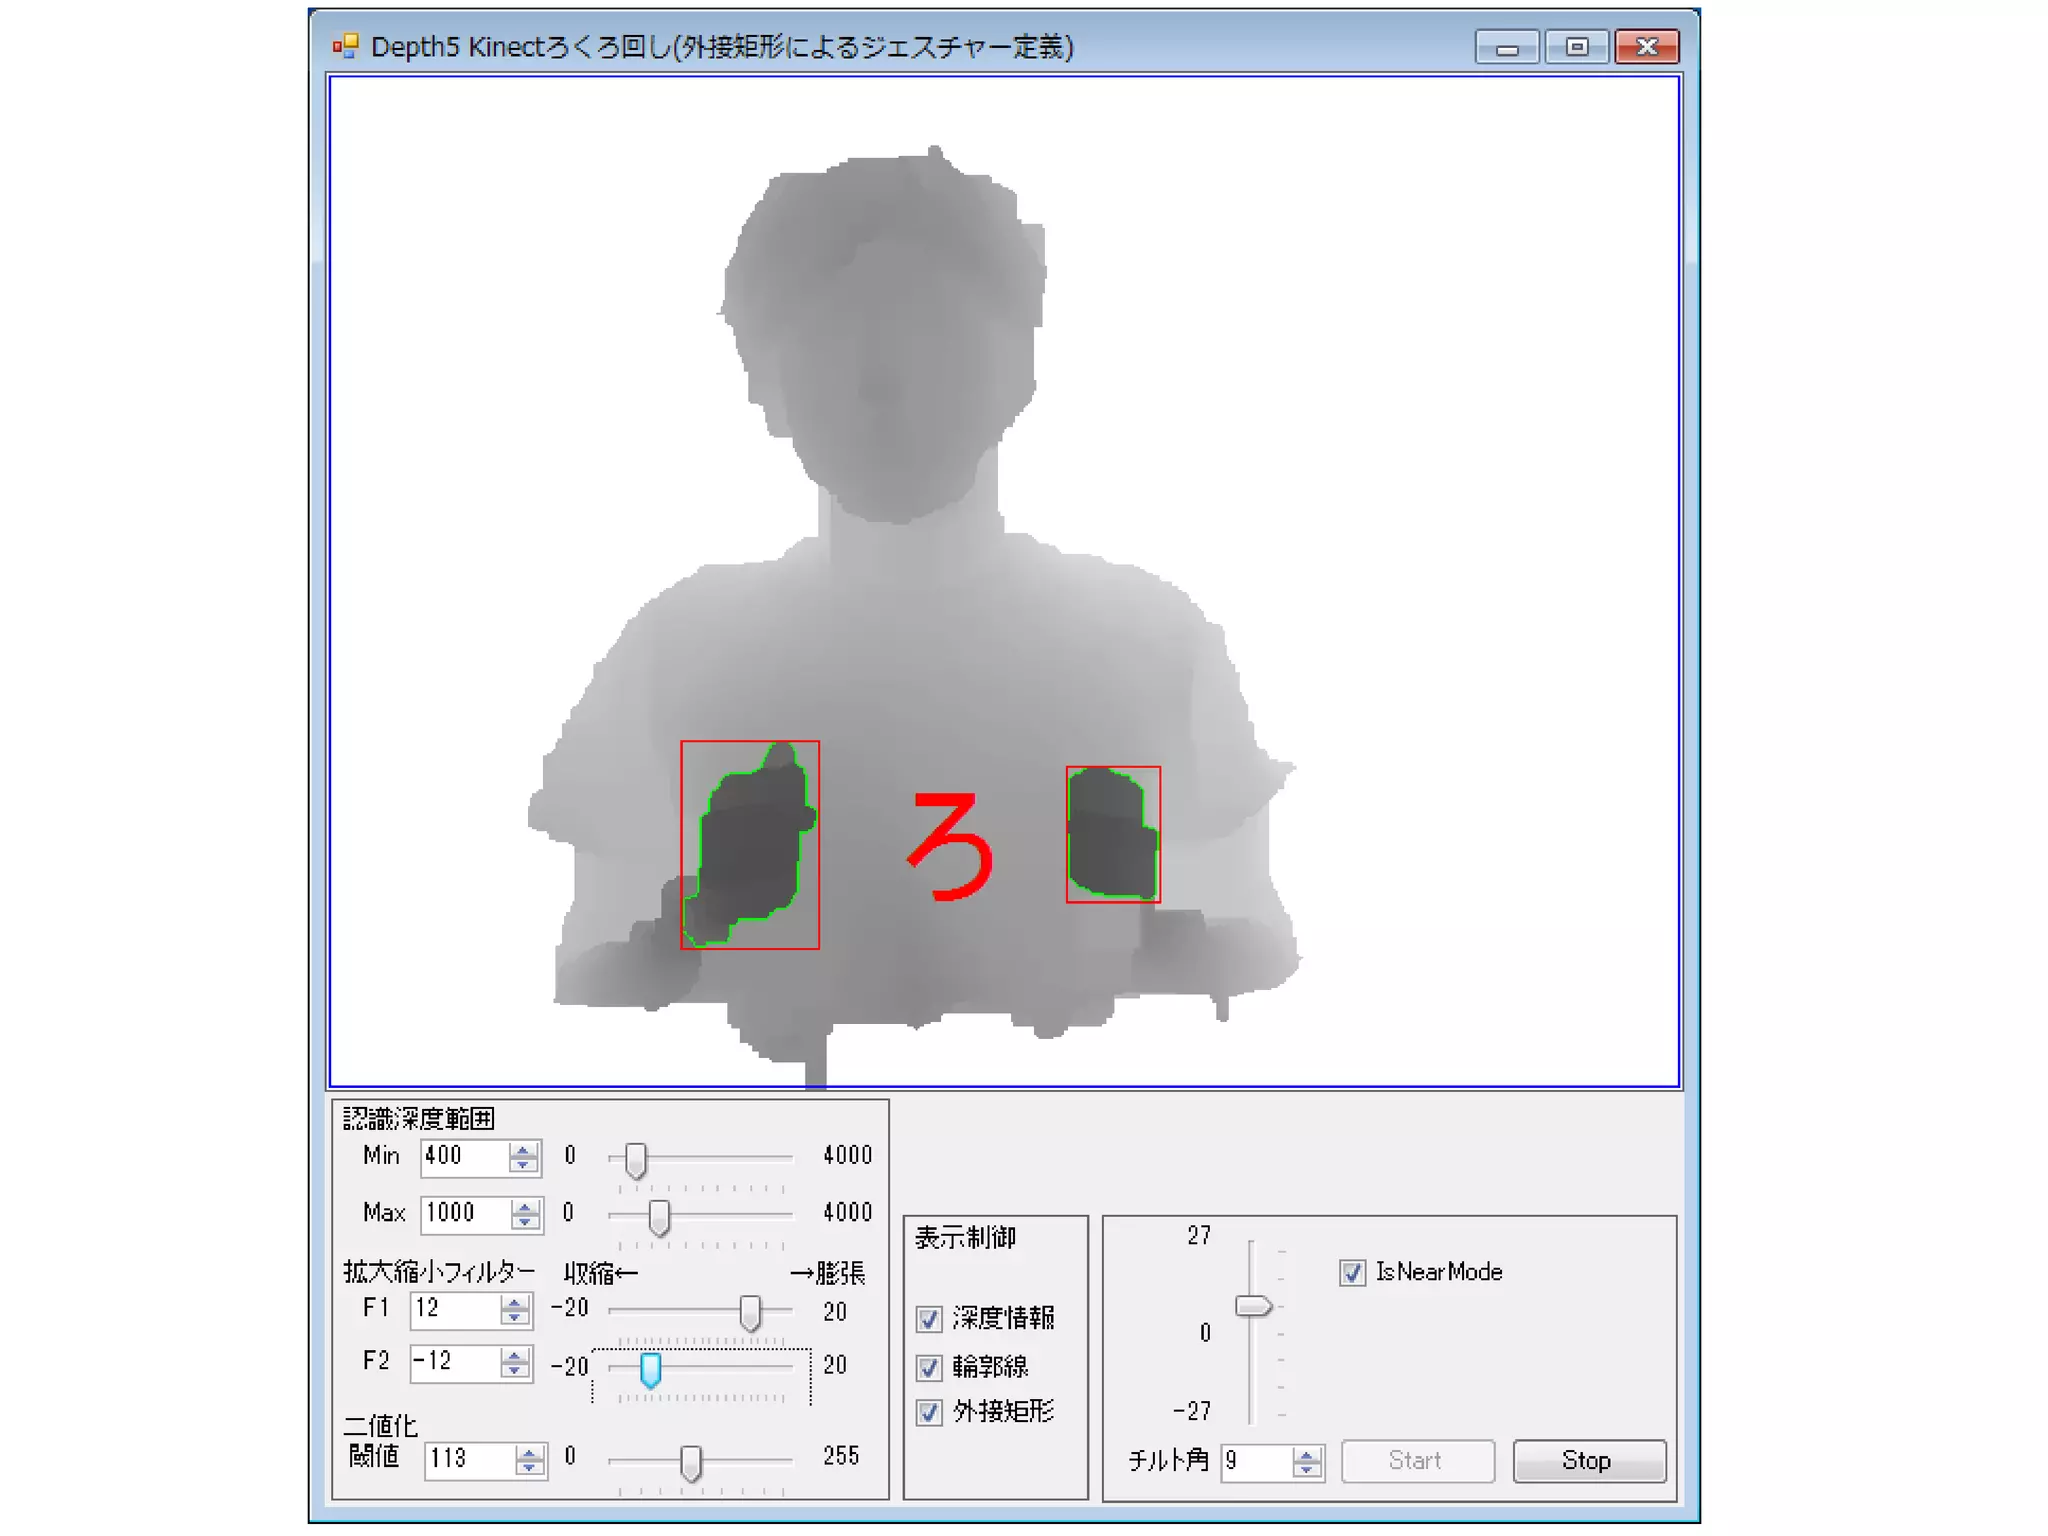Increase the F1 filter value spinner
The width and height of the screenshot is (2048, 1536).
coord(514,1303)
